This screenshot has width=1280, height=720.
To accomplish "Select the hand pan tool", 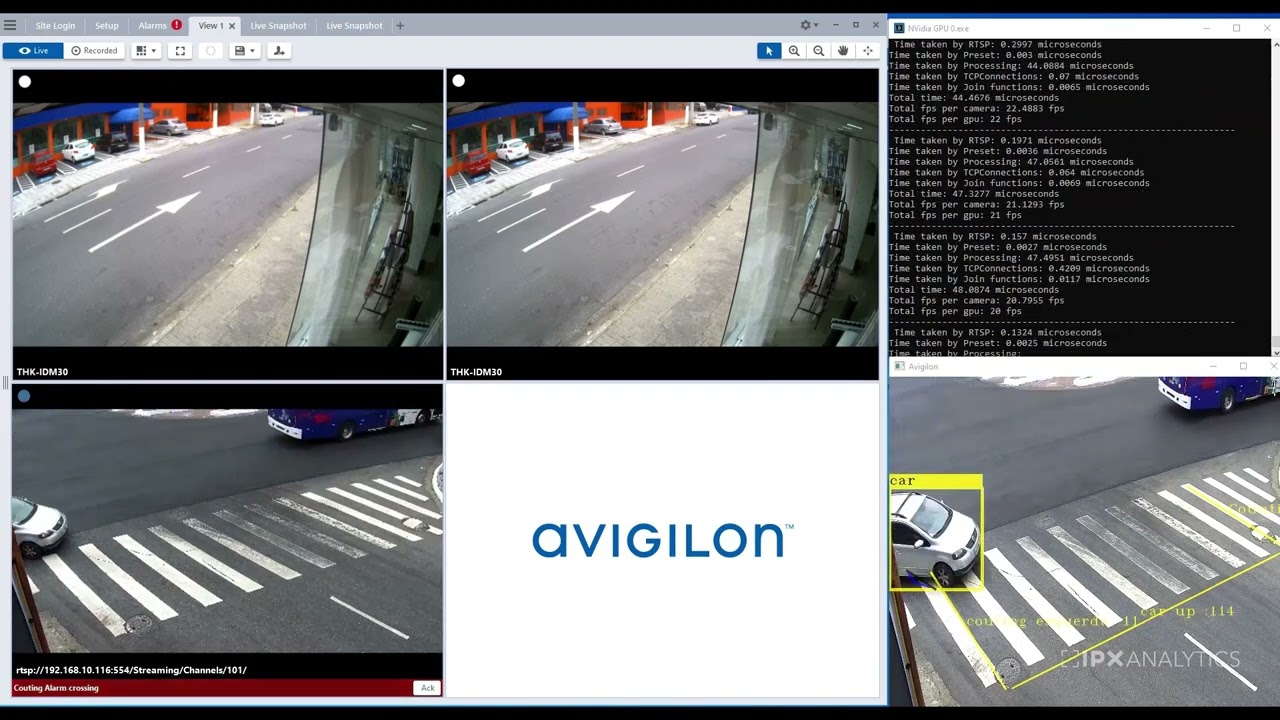I will click(x=843, y=51).
